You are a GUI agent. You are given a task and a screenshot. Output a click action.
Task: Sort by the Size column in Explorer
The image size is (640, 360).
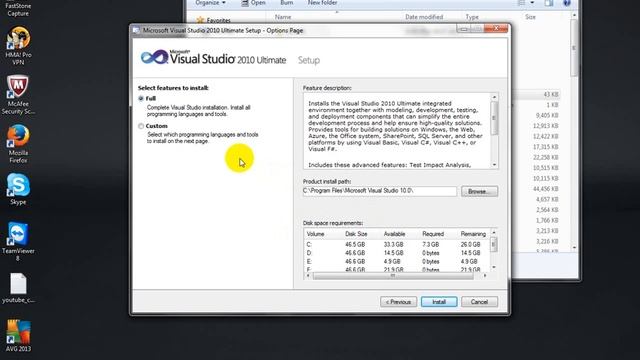530,17
